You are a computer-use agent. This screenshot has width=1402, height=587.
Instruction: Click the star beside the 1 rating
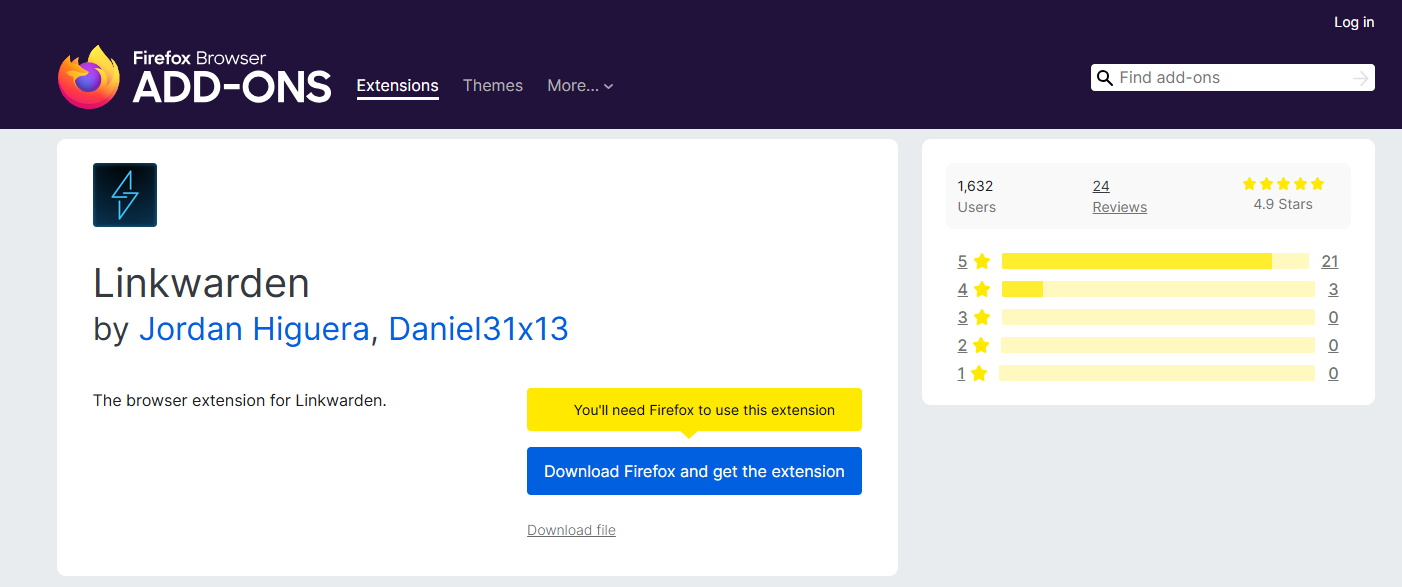tap(979, 373)
